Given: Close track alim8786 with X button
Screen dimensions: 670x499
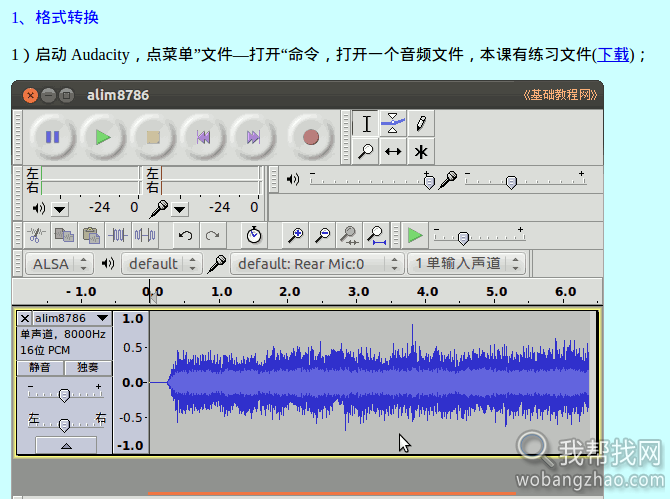Looking at the screenshot, I should coord(25,318).
